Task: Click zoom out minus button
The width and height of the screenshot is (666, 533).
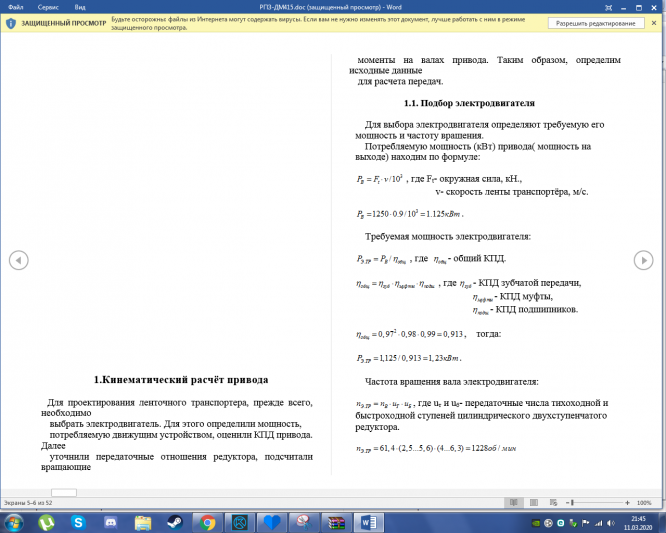Action: point(567,502)
